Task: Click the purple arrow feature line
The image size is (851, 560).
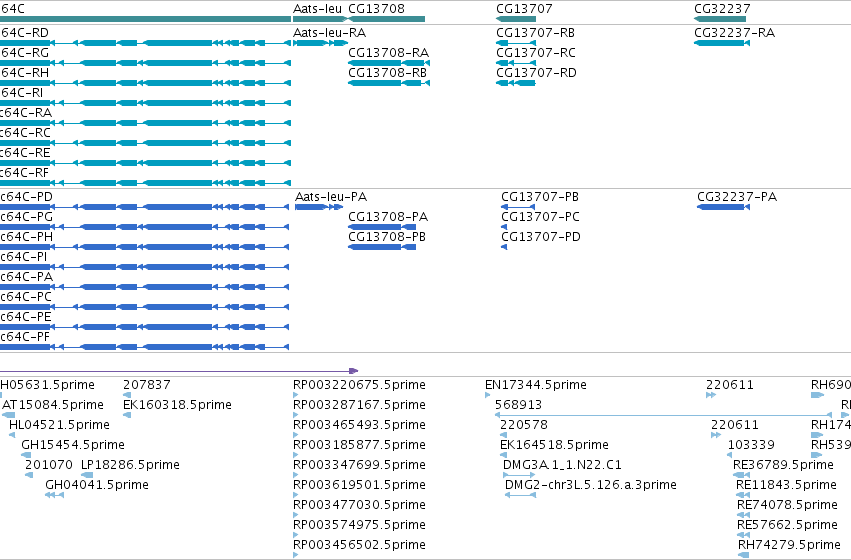Action: pos(179,371)
